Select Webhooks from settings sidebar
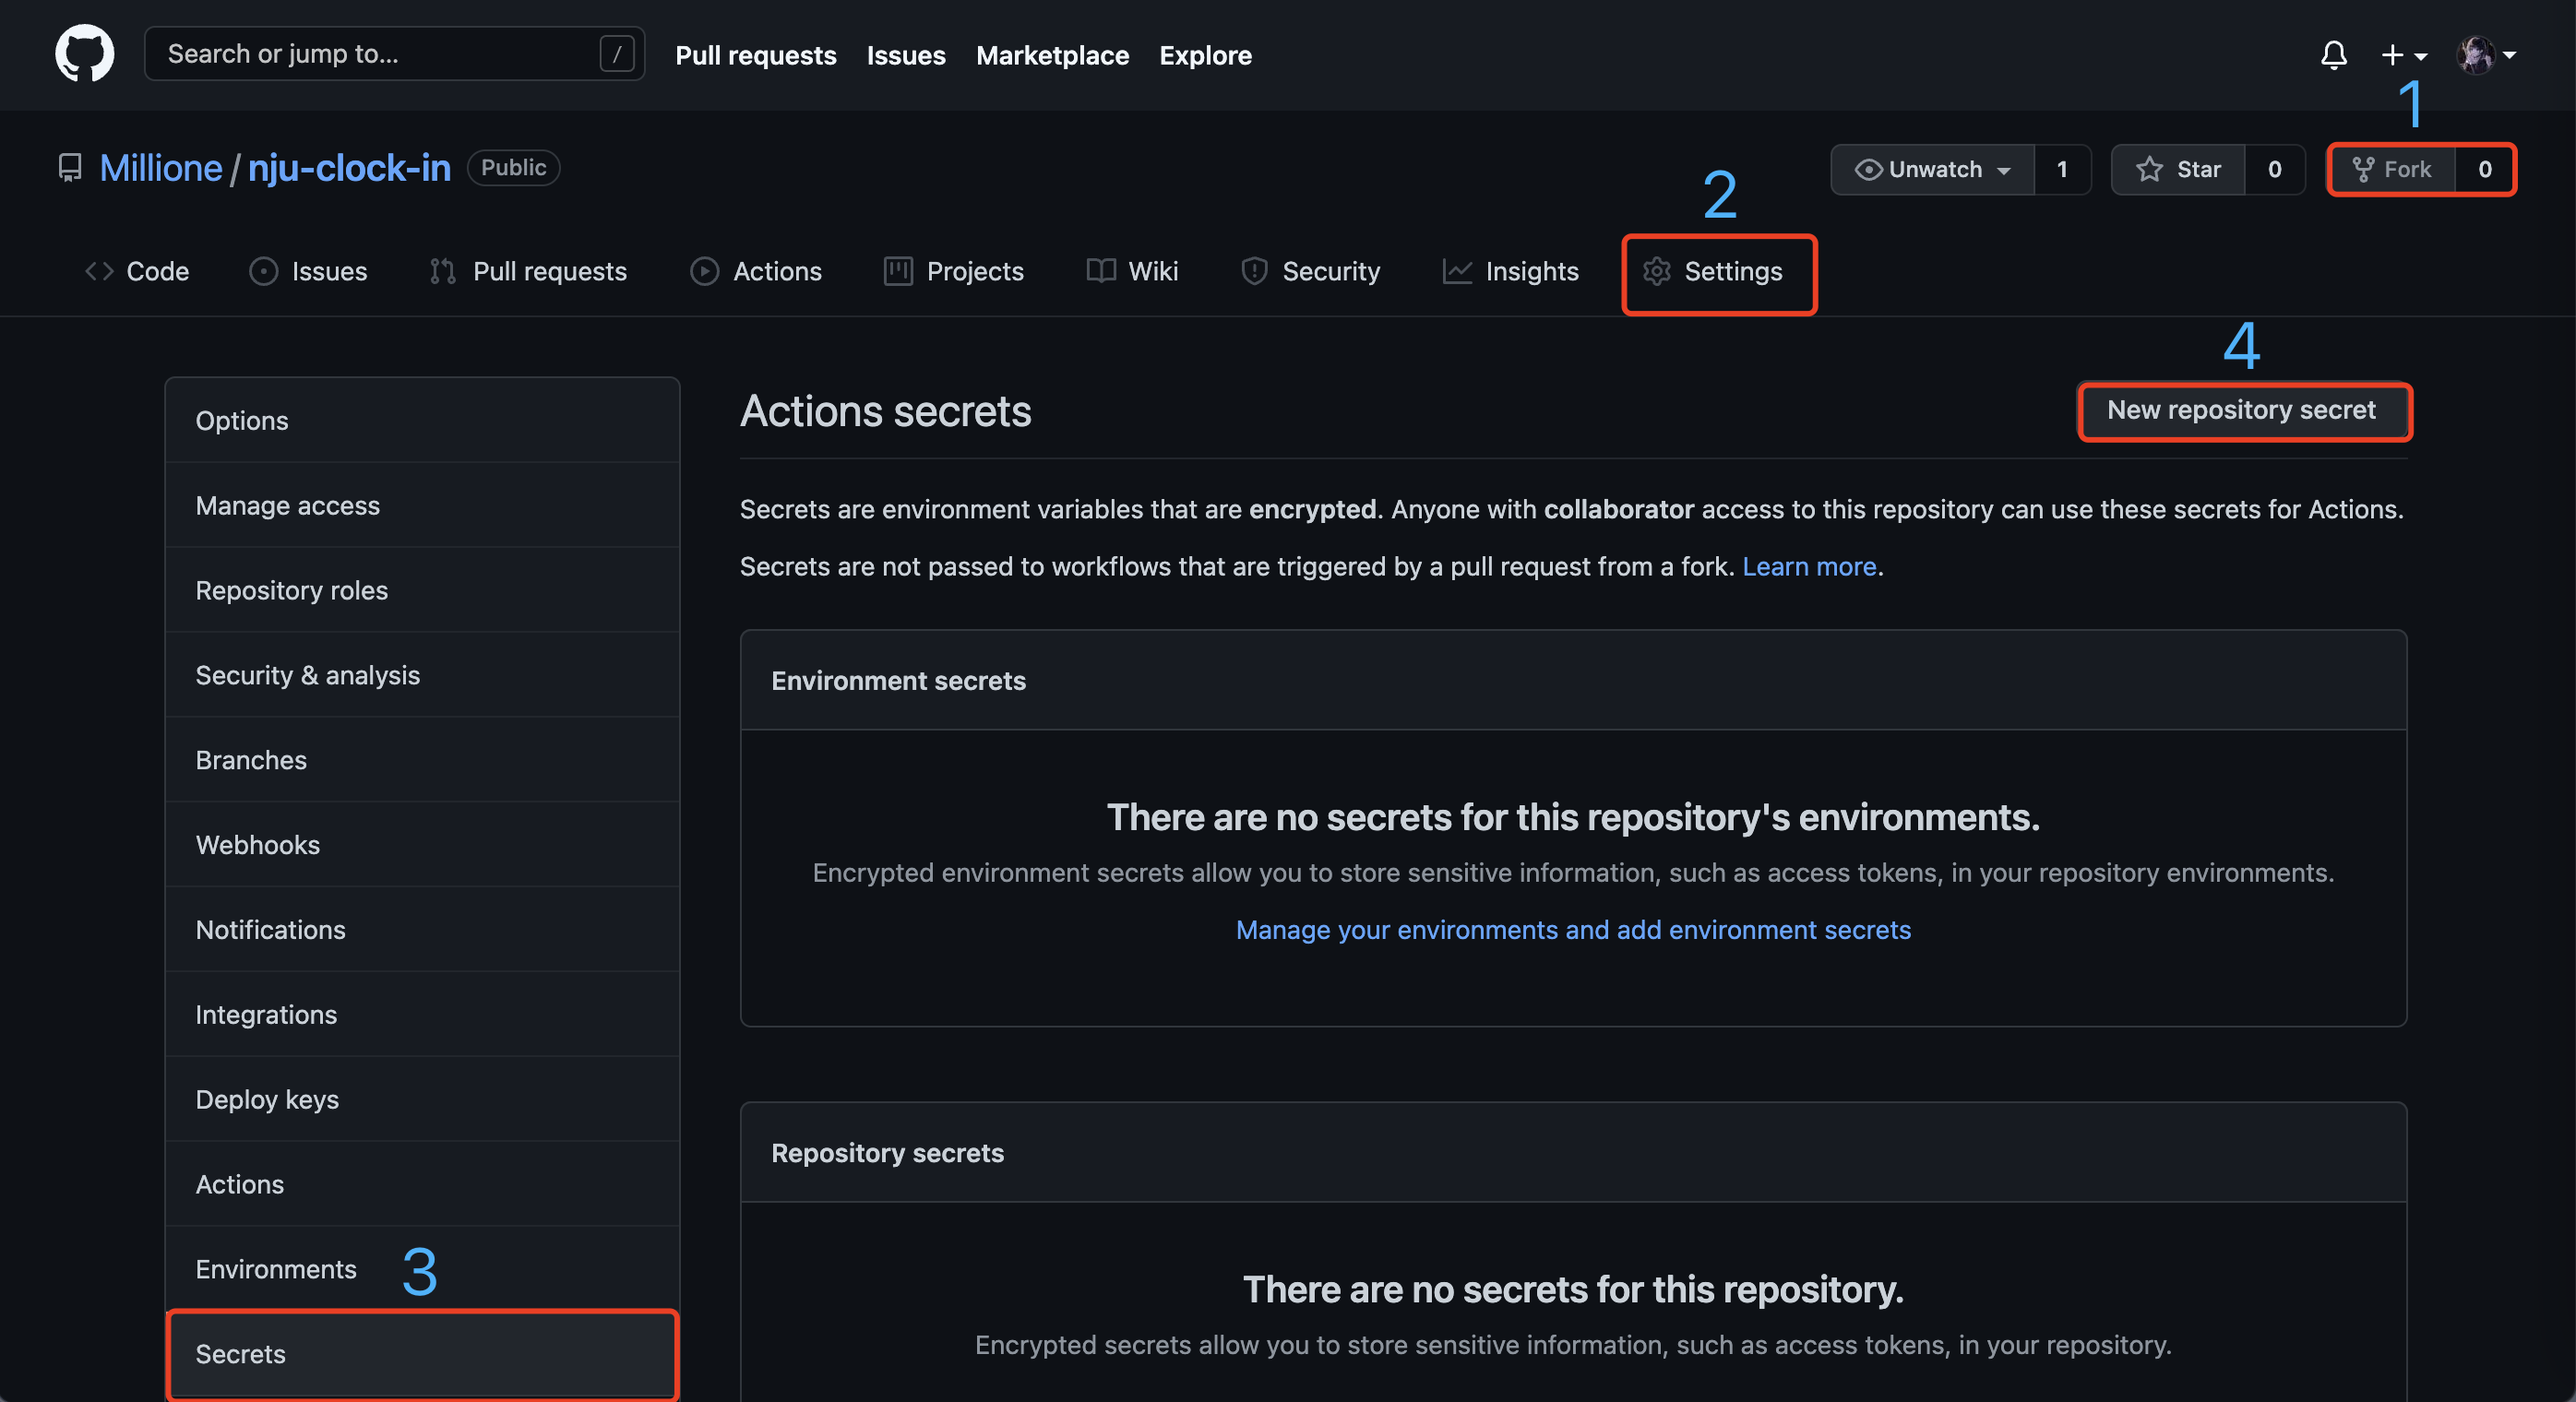Viewport: 2576px width, 1402px height. (257, 844)
